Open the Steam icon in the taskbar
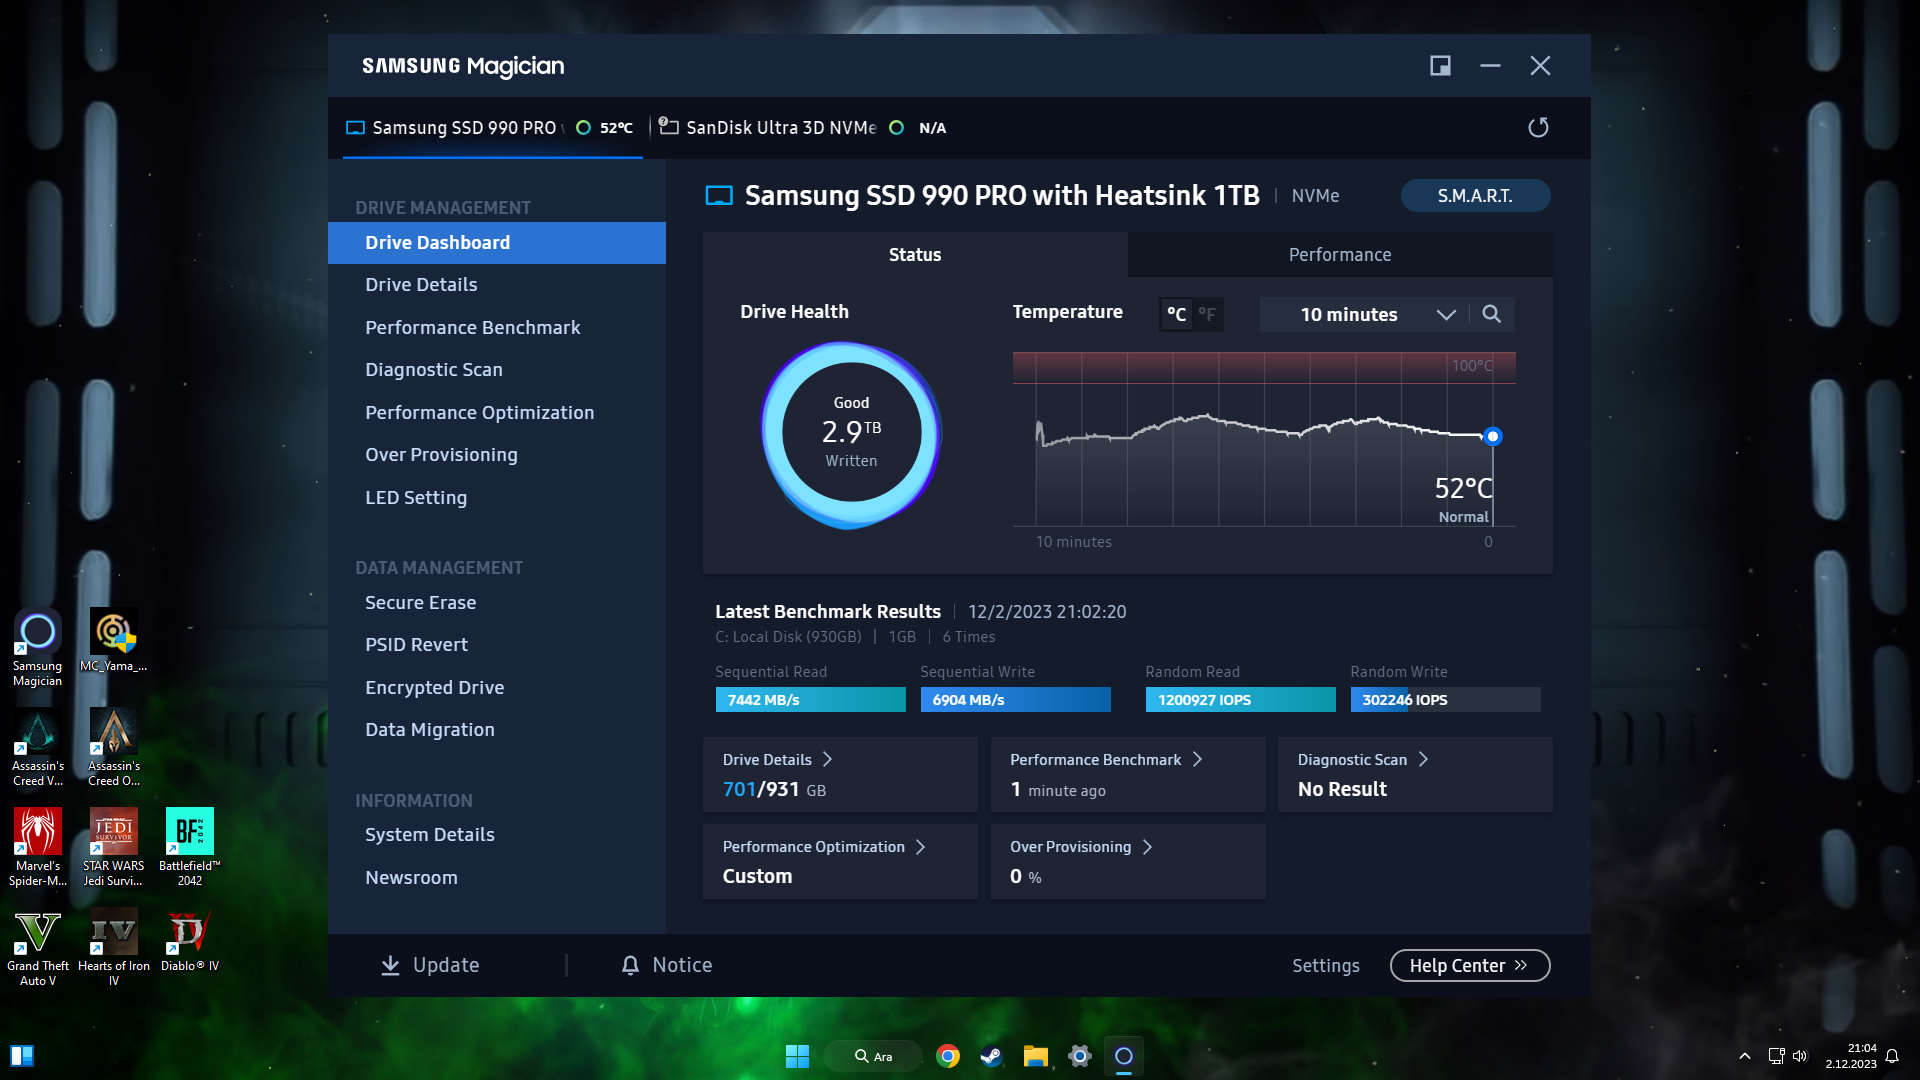This screenshot has height=1080, width=1920. pyautogui.click(x=991, y=1056)
